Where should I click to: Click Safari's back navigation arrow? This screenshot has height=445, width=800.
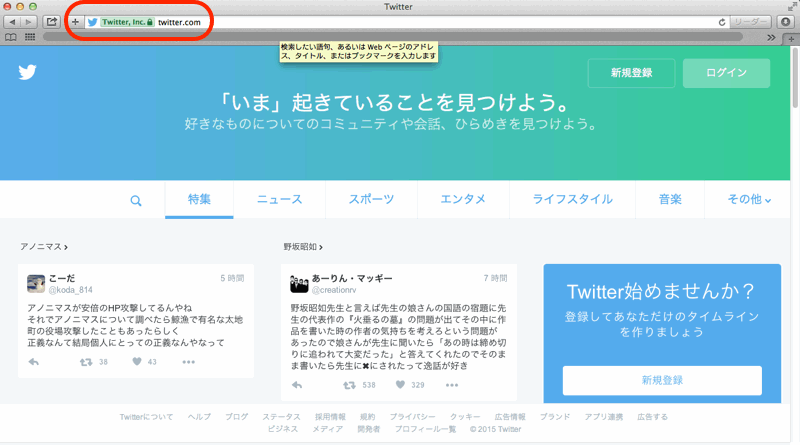pyautogui.click(x=13, y=21)
